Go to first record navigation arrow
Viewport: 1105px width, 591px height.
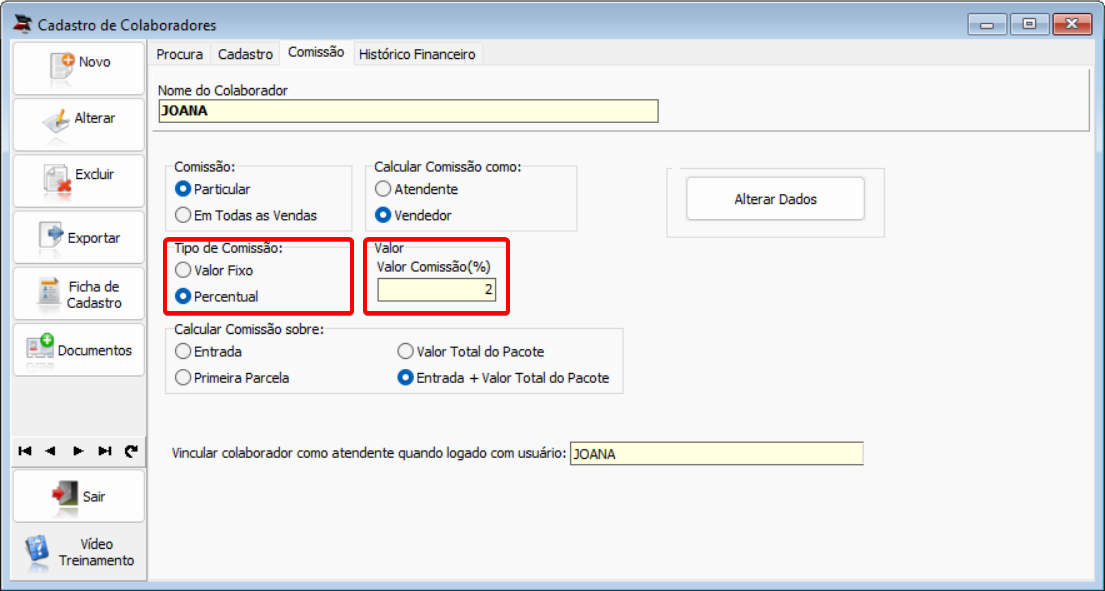(x=25, y=451)
